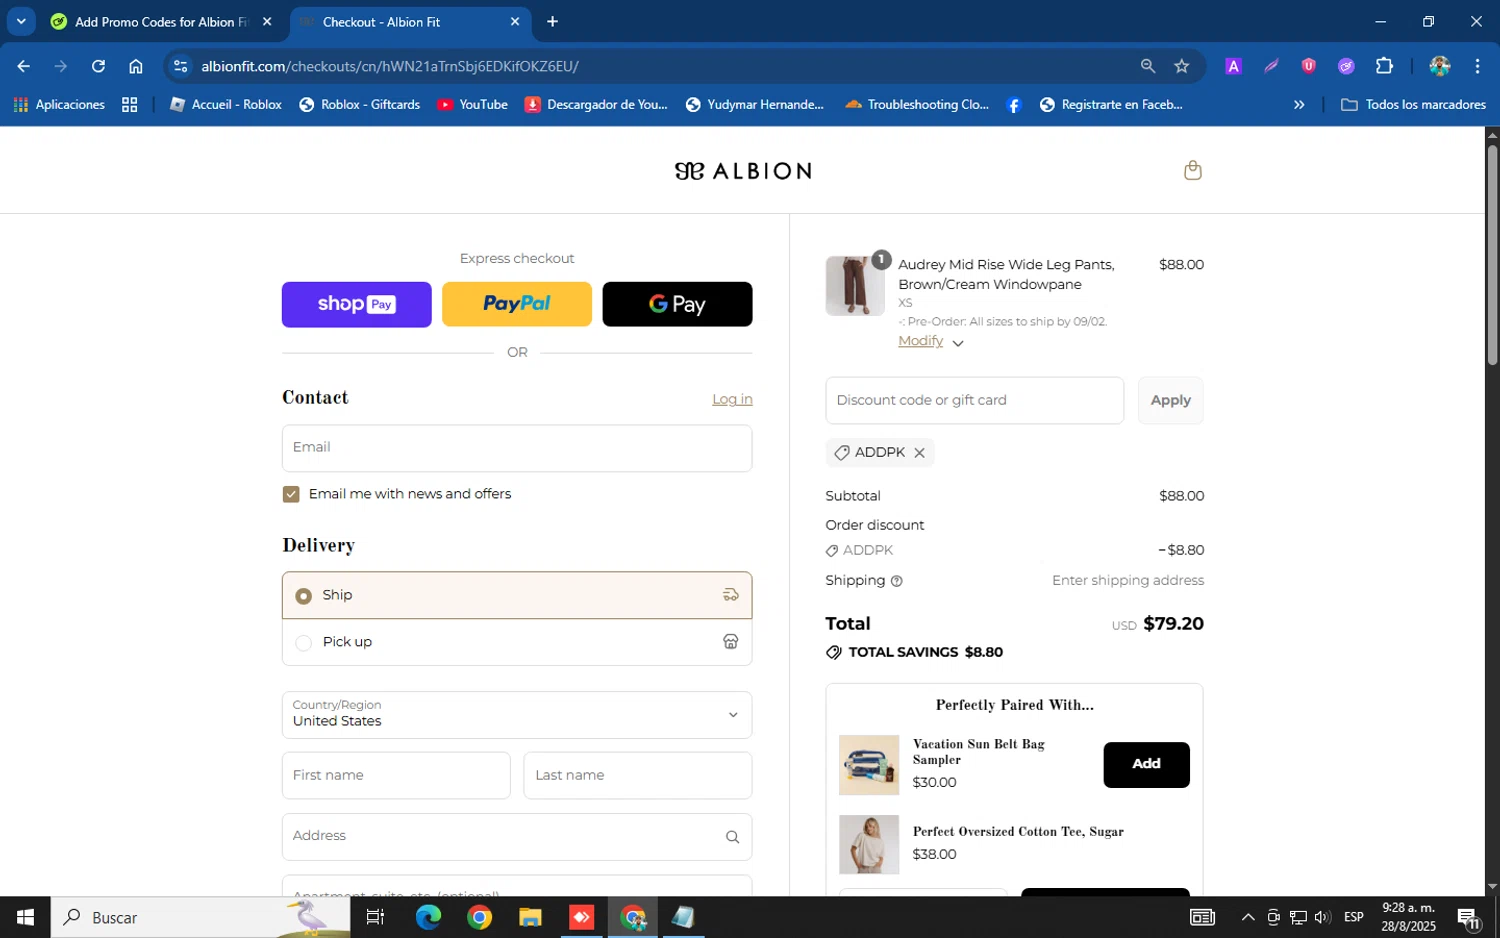
Task: Open the red shield extension icon
Action: [x=1308, y=66]
